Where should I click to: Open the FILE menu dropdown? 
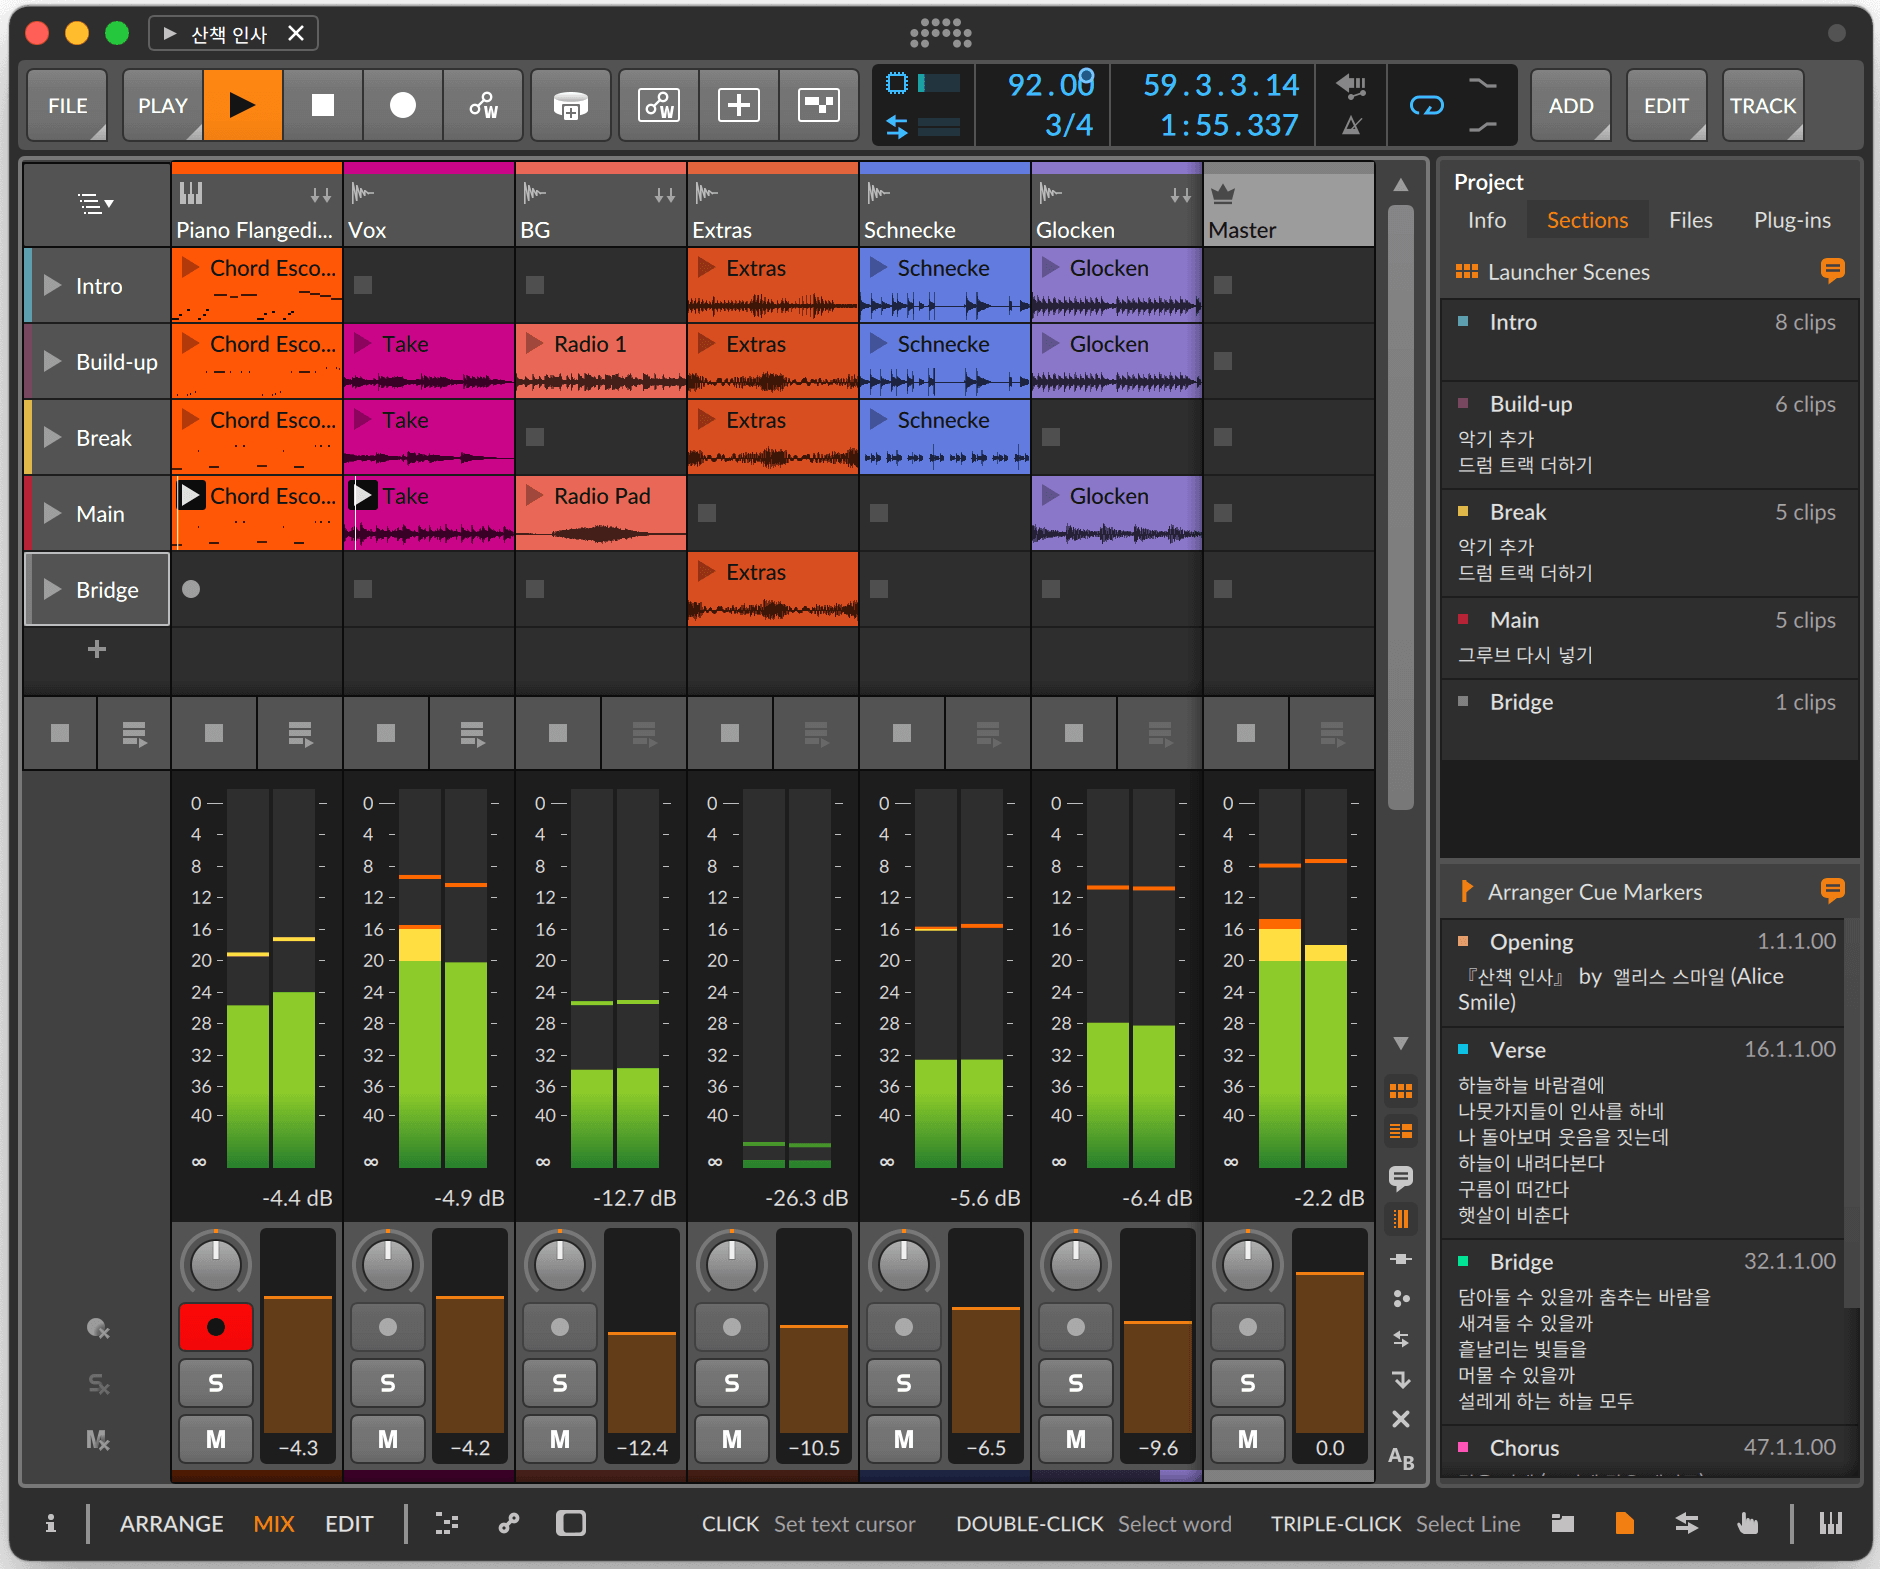[x=67, y=105]
